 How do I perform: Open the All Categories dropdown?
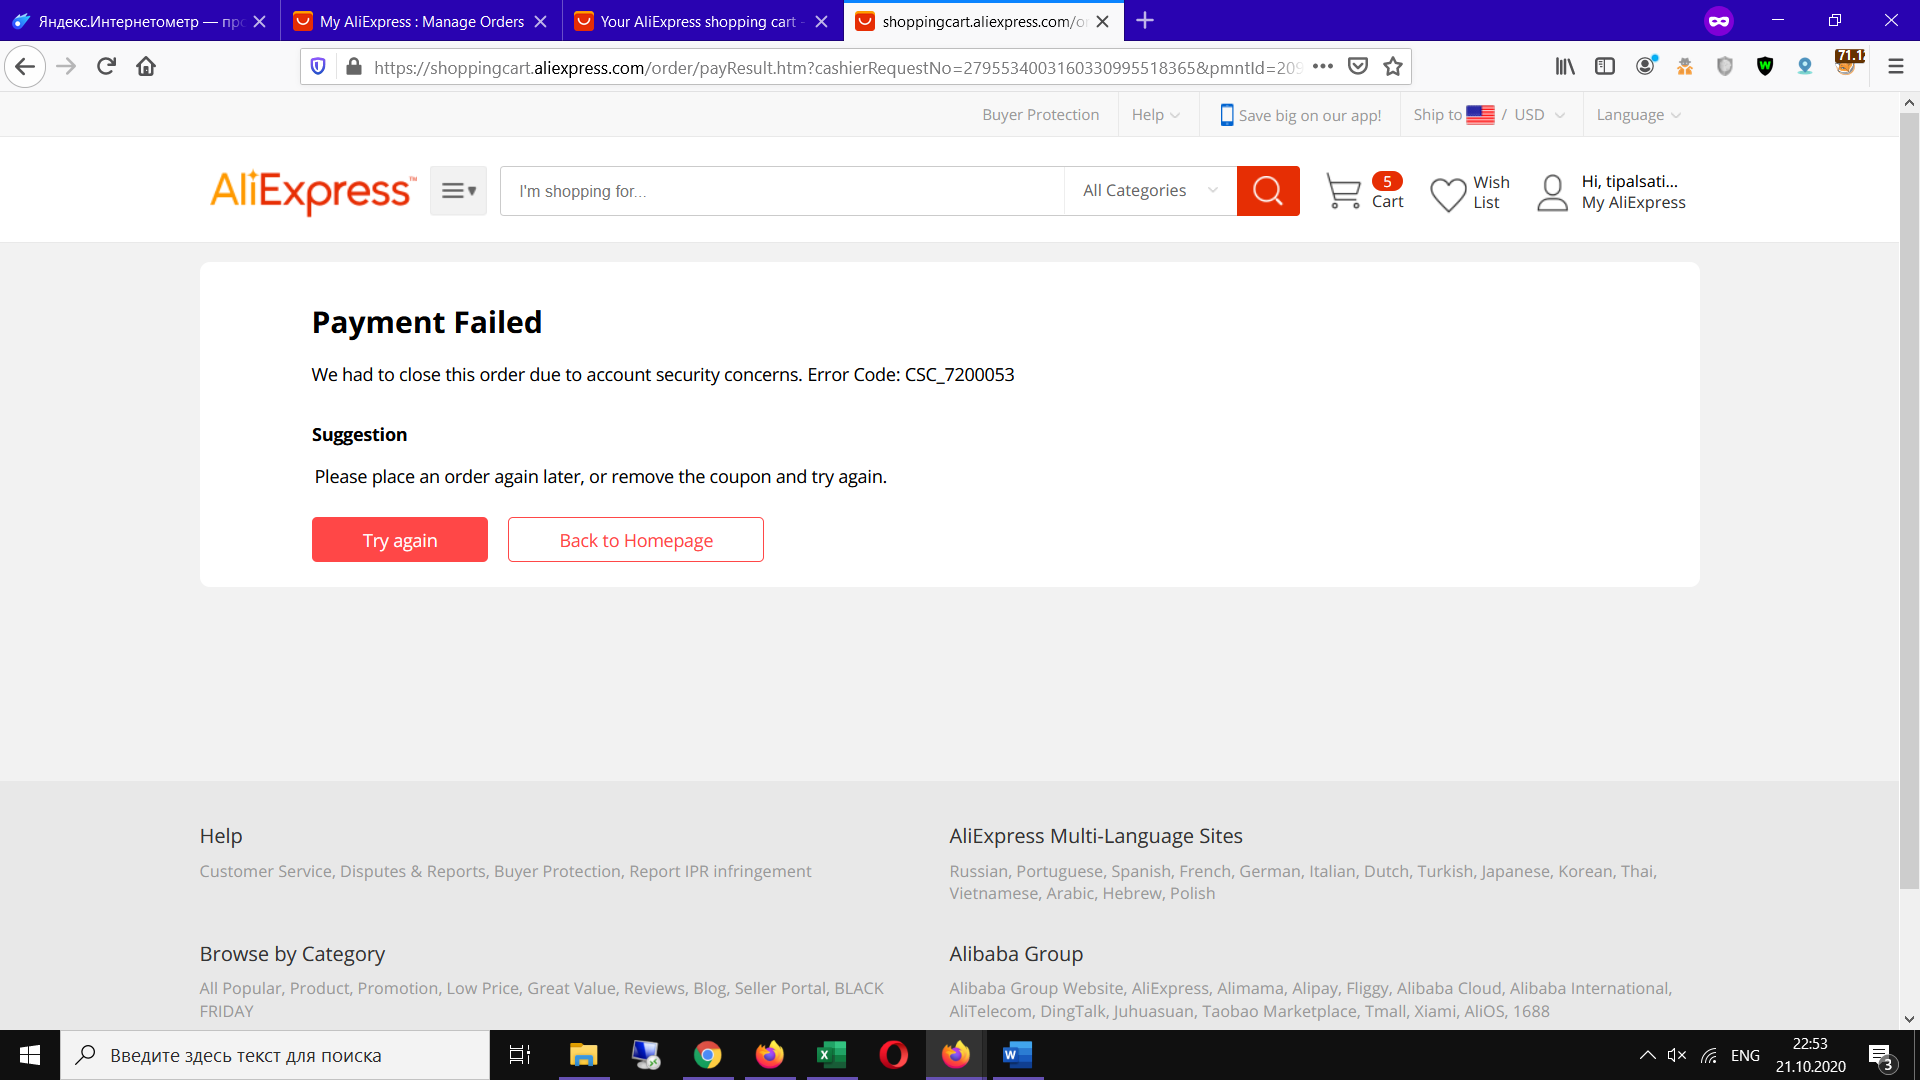(1150, 191)
